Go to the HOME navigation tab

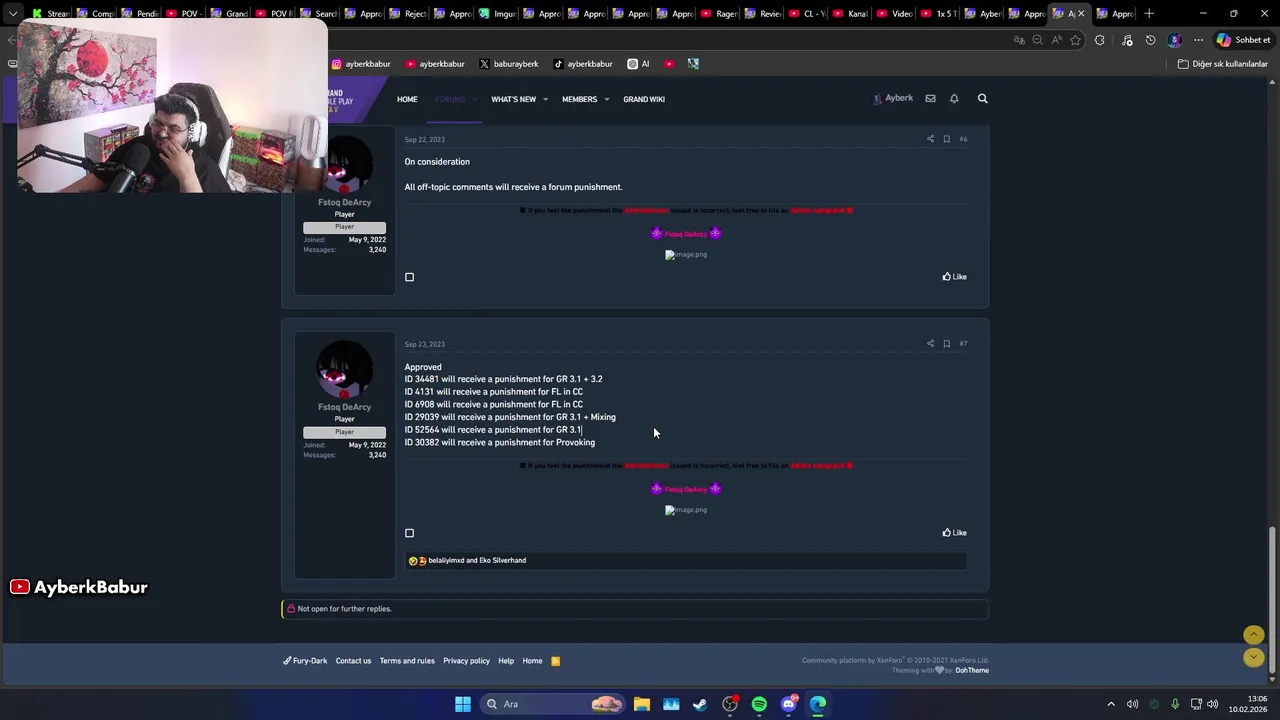click(407, 99)
